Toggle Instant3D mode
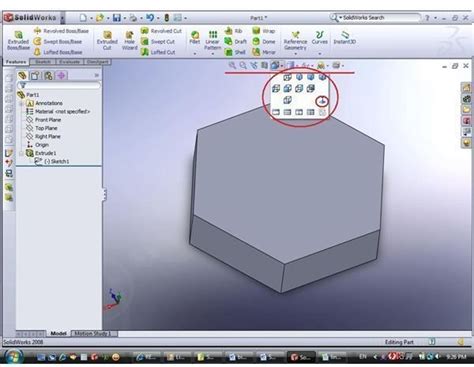This screenshot has width=474, height=367. point(345,38)
